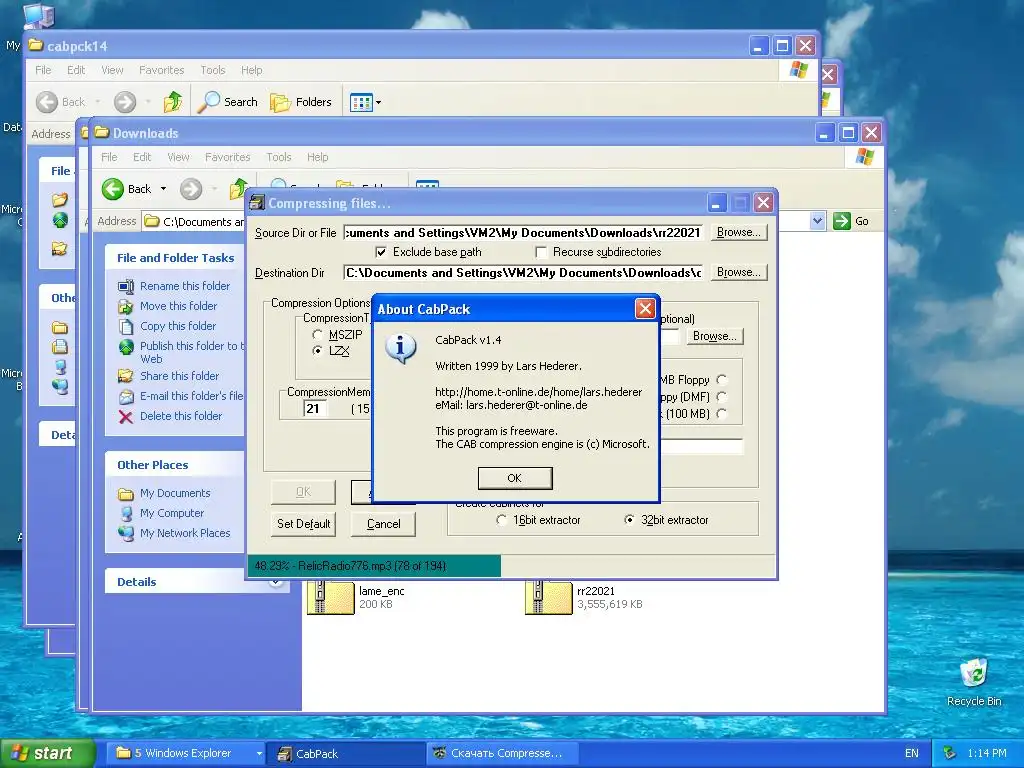Image resolution: width=1024 pixels, height=768 pixels.
Task: Open Edit menu in Downloads window
Action: coord(142,157)
